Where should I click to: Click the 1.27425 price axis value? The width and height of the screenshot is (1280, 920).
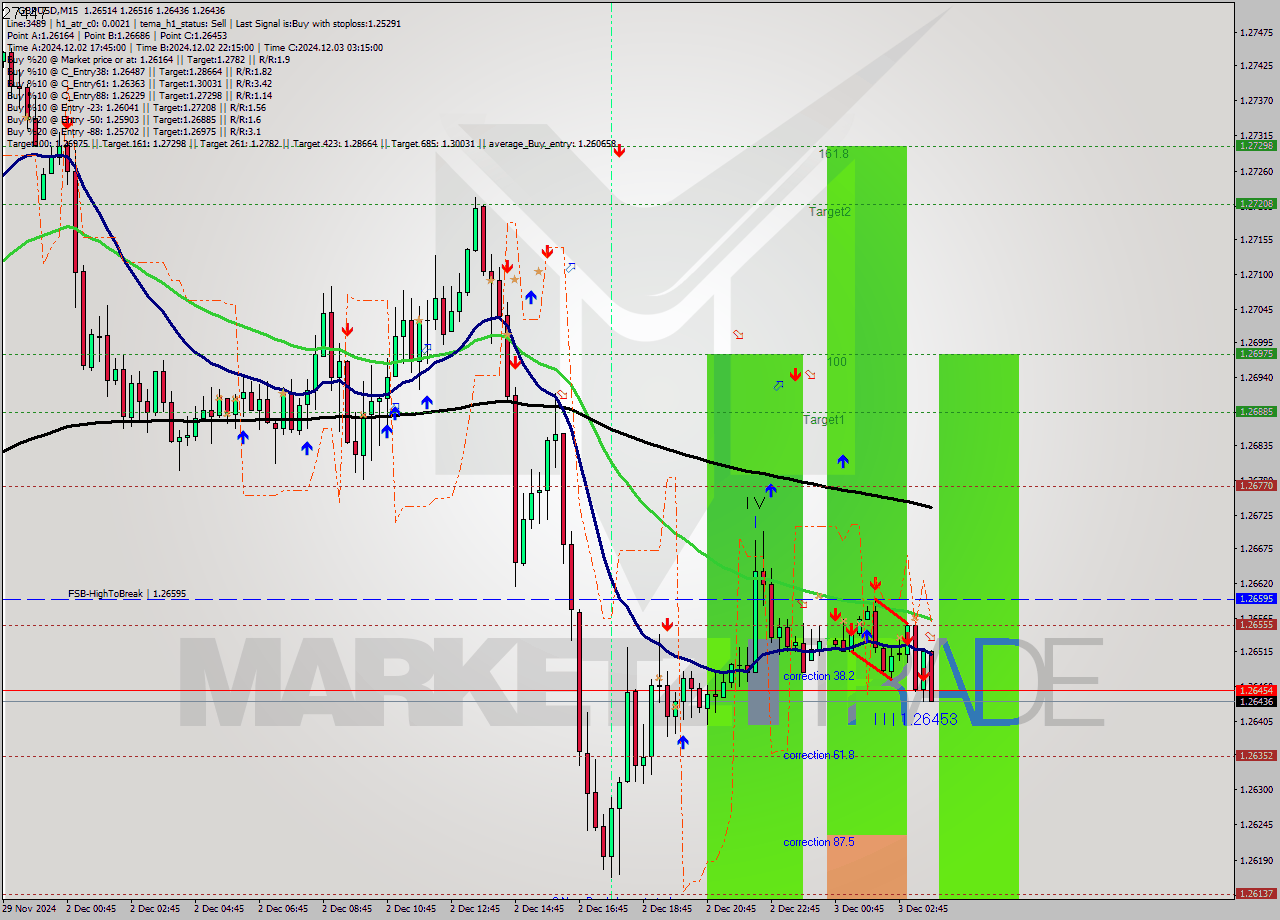click(1255, 66)
